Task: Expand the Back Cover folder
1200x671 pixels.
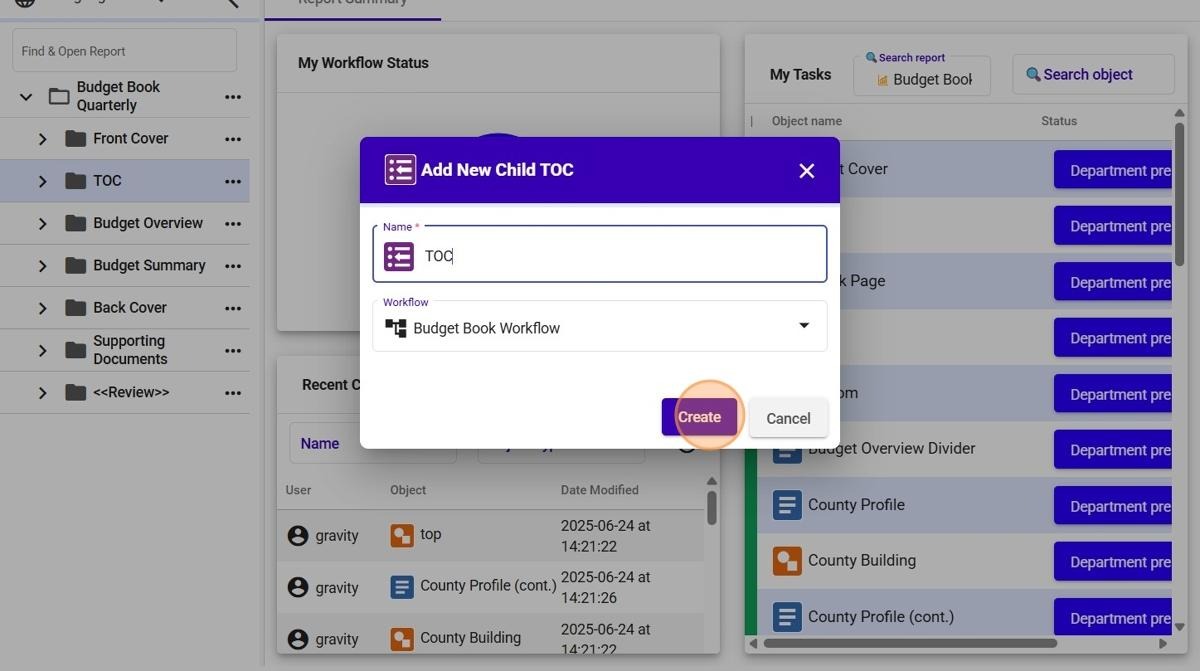Action: [42, 308]
